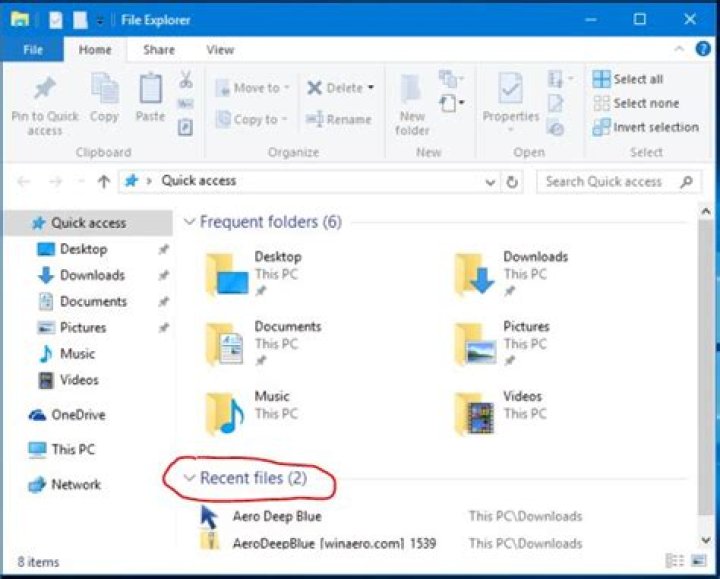Click the Back navigation arrow

point(24,182)
